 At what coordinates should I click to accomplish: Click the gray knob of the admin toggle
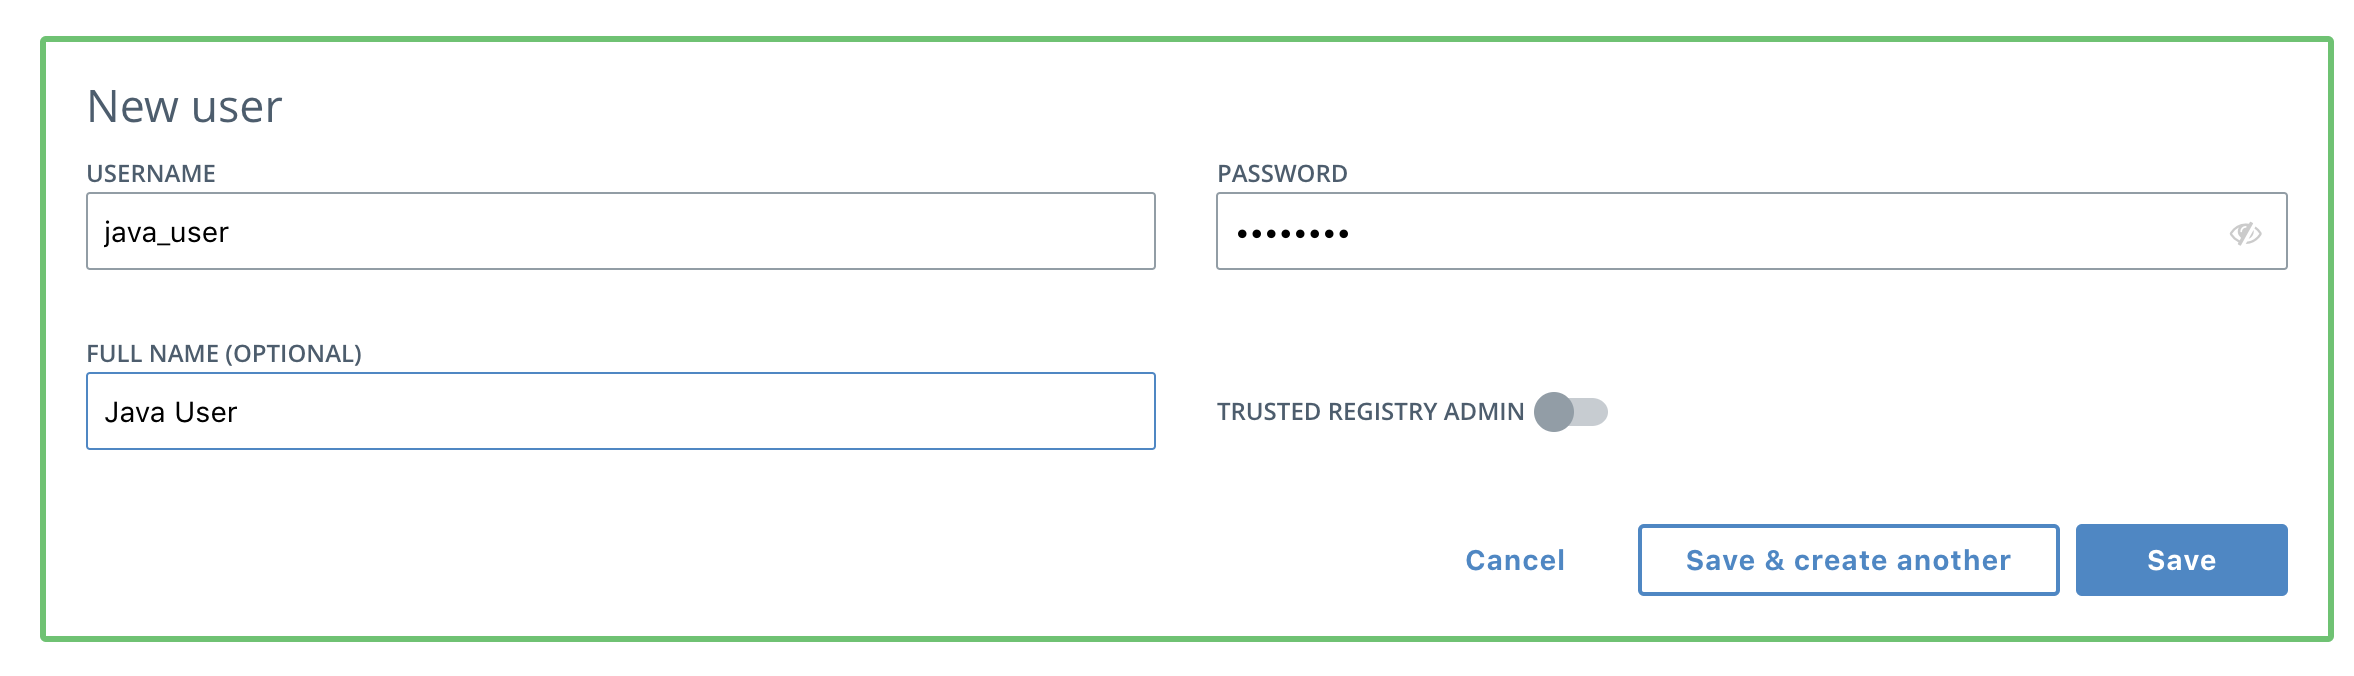coord(1554,412)
